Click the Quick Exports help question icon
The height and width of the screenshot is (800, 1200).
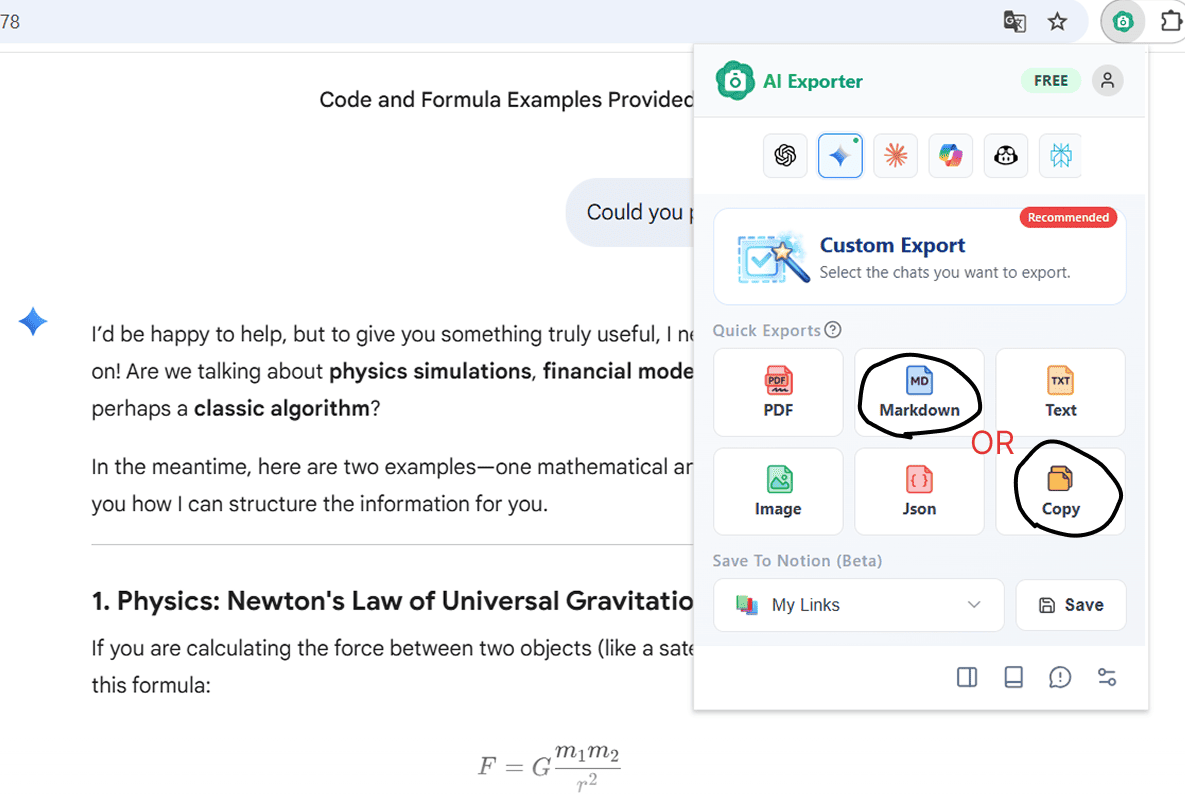pyautogui.click(x=833, y=330)
